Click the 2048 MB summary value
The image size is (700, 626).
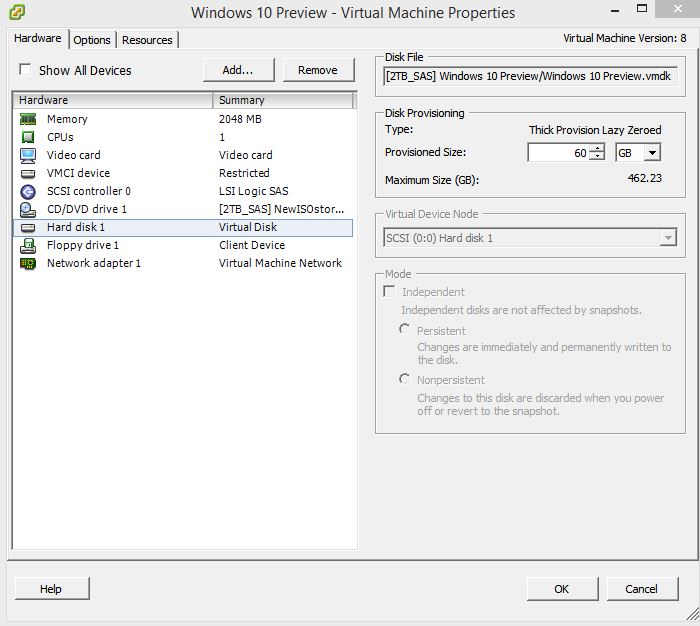click(x=240, y=119)
